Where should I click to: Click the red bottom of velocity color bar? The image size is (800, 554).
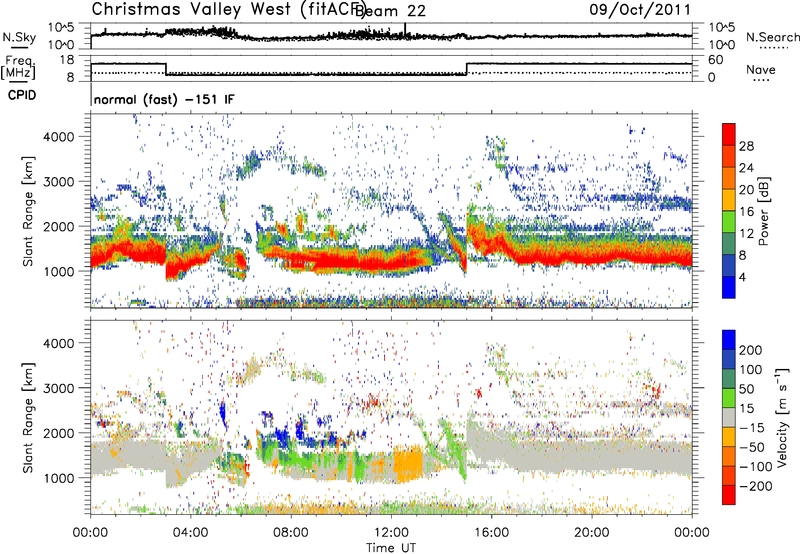point(729,495)
